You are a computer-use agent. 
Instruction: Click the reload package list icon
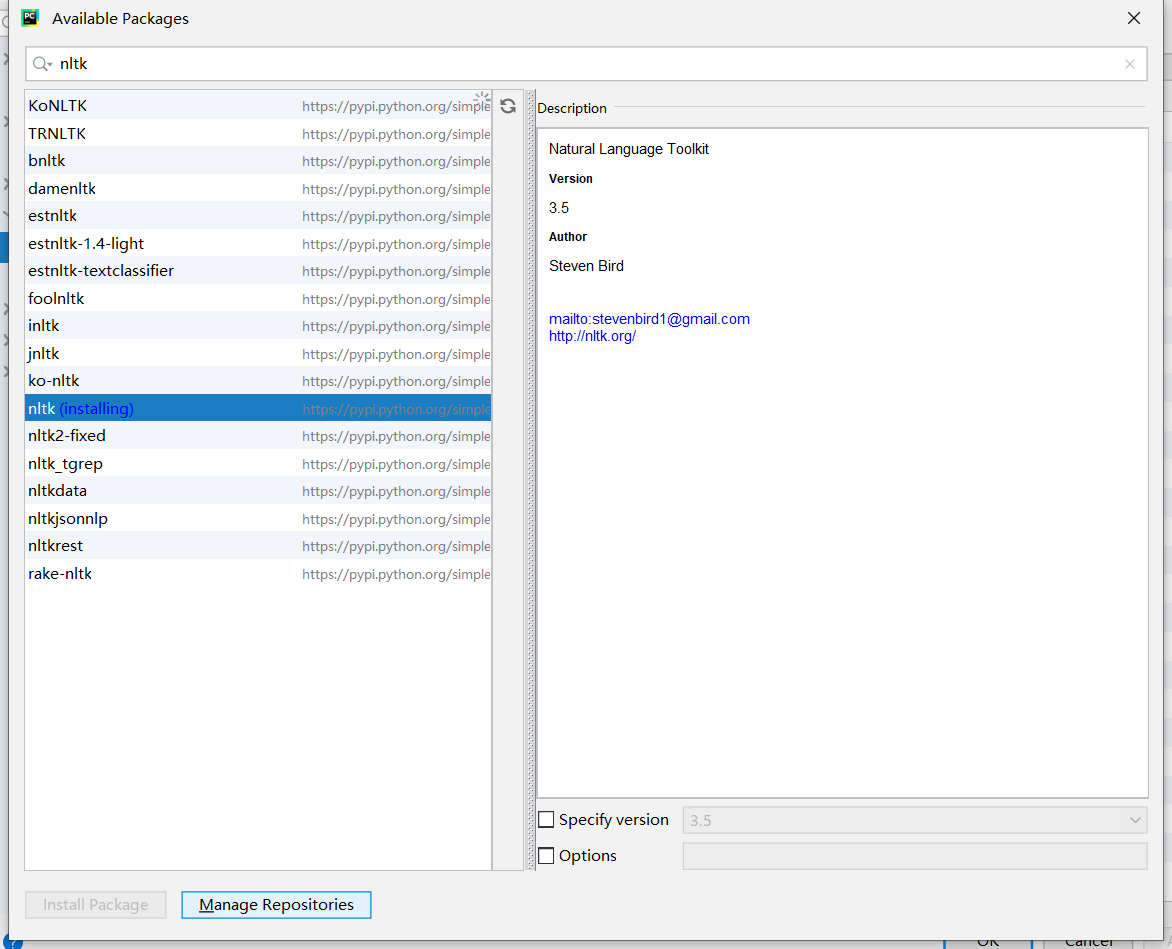tap(508, 106)
